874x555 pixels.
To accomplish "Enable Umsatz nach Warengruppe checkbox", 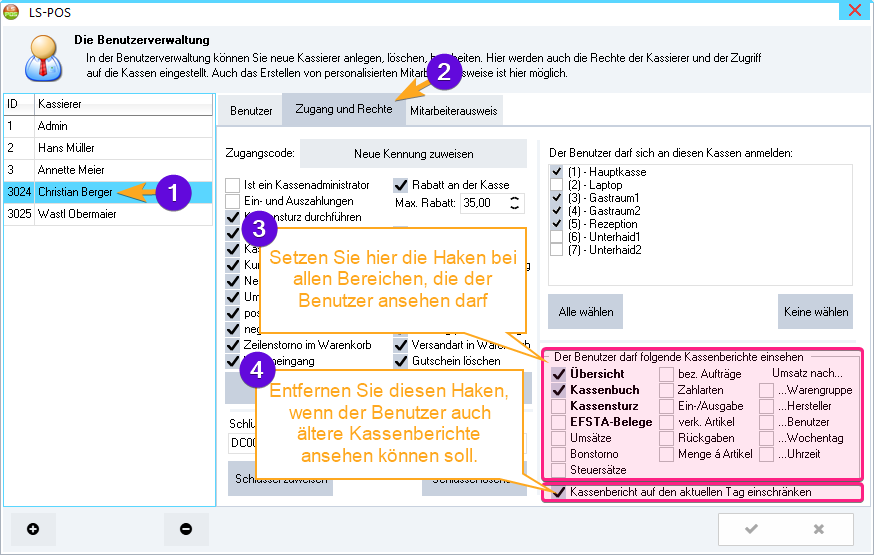I will 767,390.
